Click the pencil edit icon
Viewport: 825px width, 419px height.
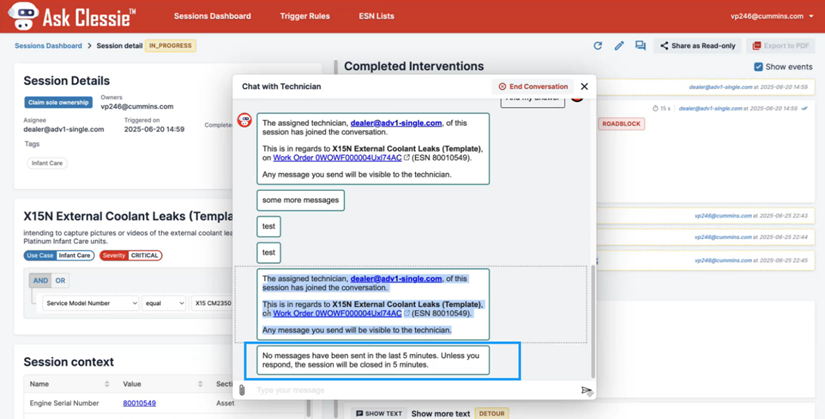[619, 46]
